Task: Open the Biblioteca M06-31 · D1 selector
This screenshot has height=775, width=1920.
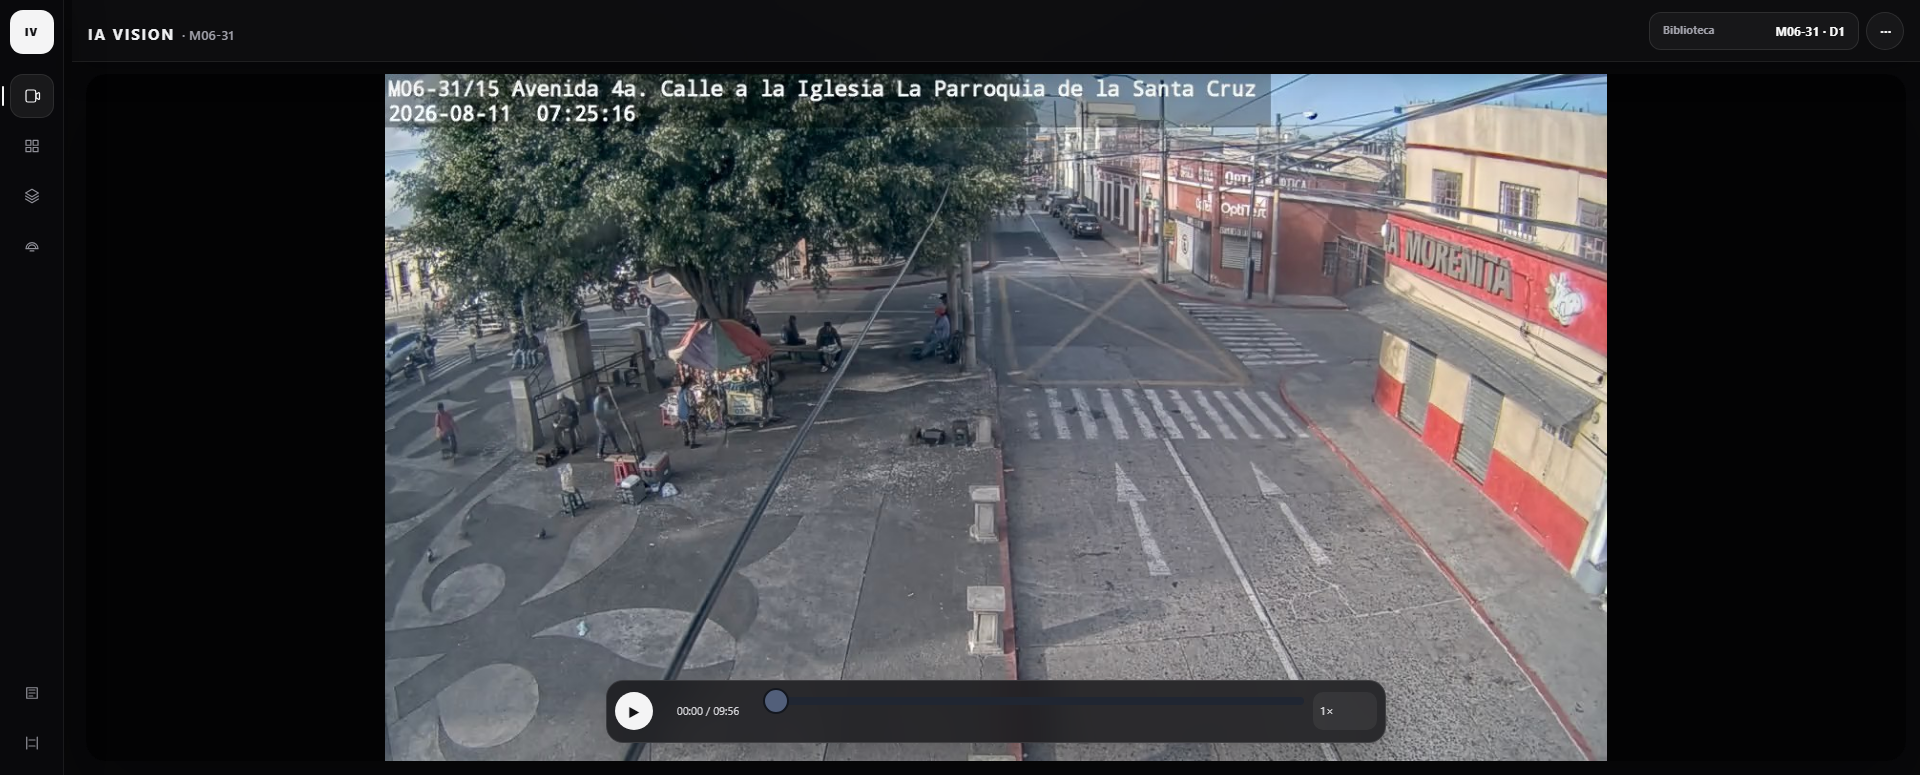Action: pyautogui.click(x=1753, y=31)
